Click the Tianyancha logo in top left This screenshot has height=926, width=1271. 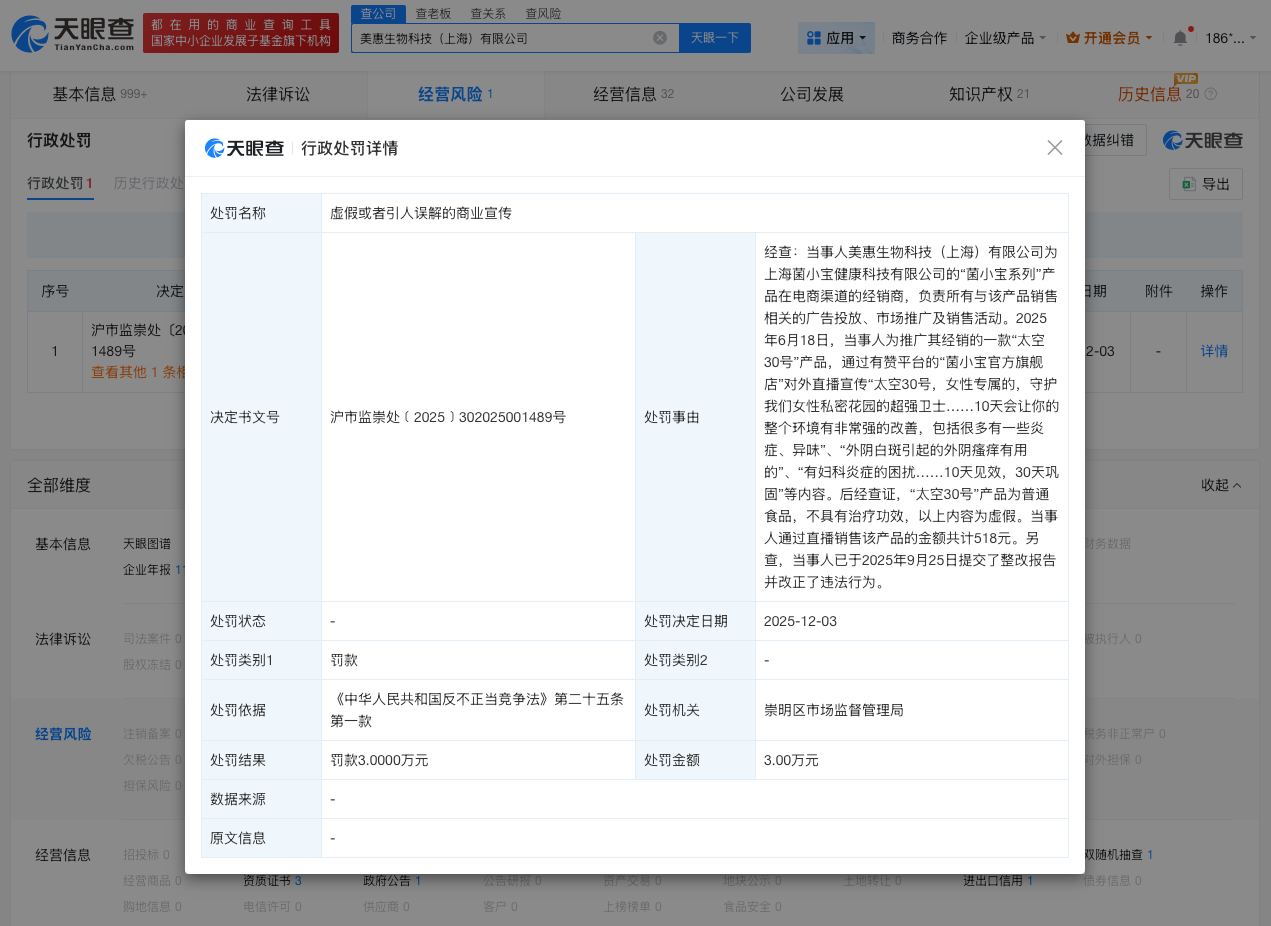pyautogui.click(x=72, y=33)
